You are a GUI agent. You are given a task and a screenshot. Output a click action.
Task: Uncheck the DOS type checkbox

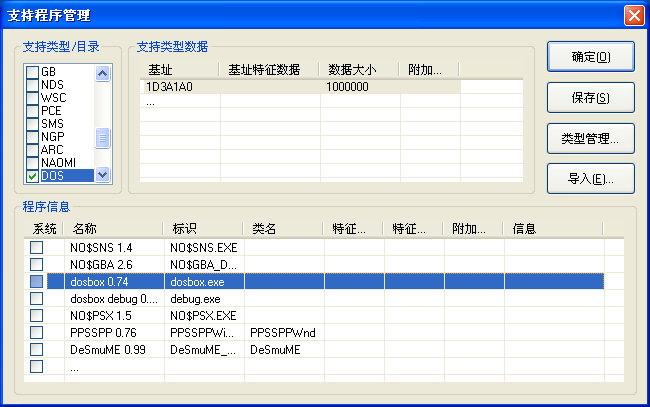click(33, 176)
